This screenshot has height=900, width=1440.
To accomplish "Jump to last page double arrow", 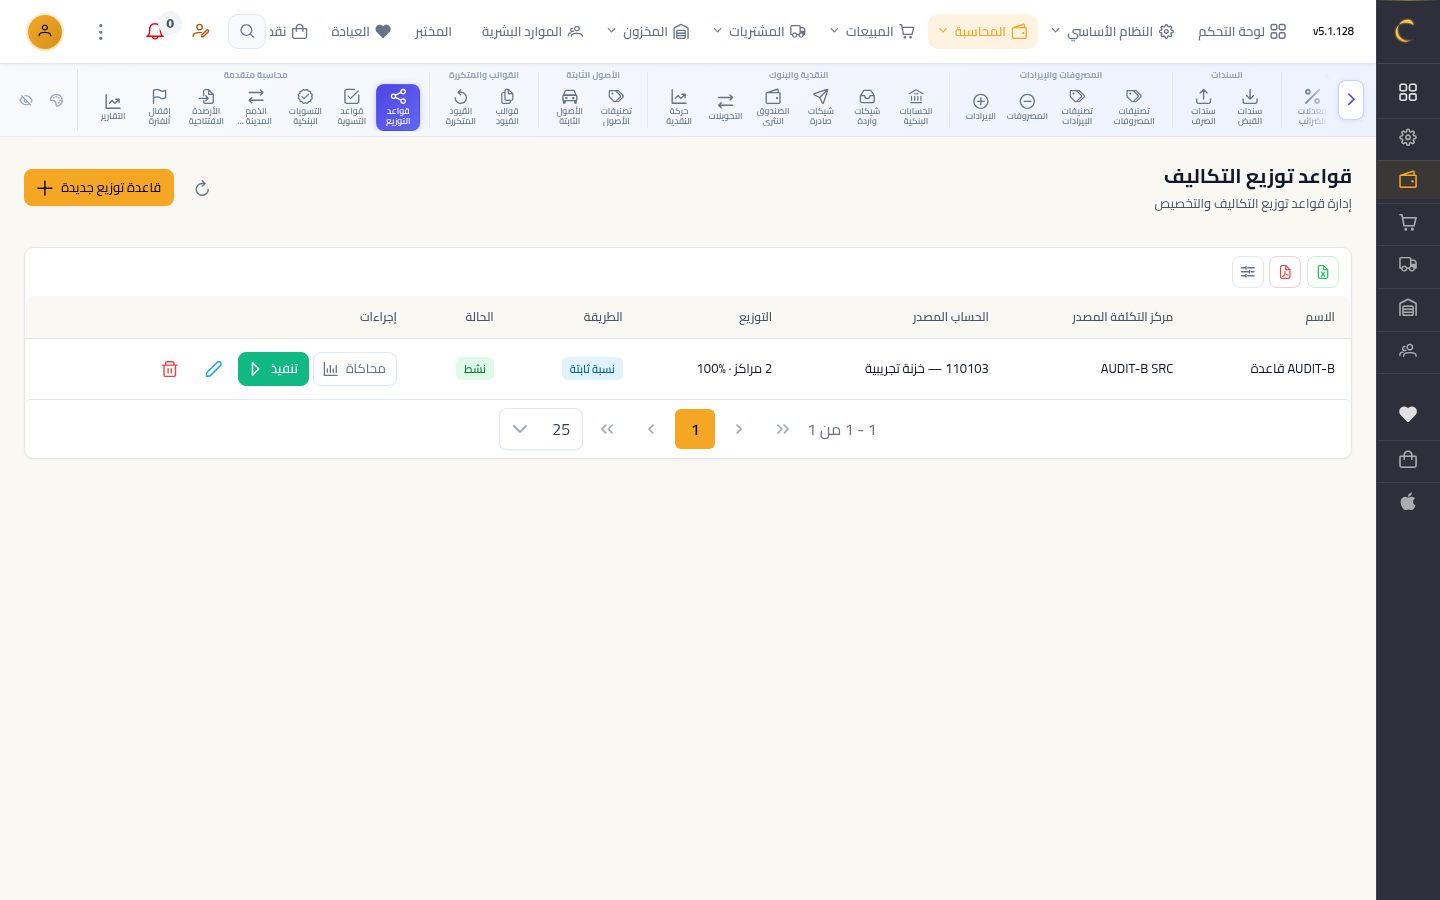I will click(x=607, y=429).
